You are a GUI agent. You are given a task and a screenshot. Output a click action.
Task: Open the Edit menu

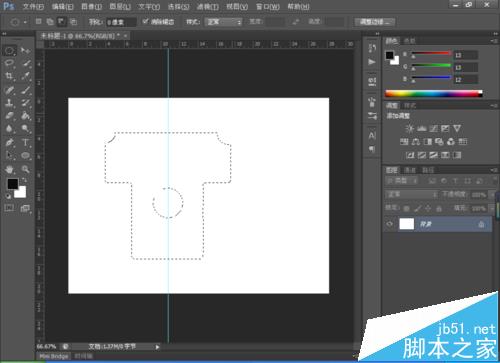pyautogui.click(x=62, y=7)
